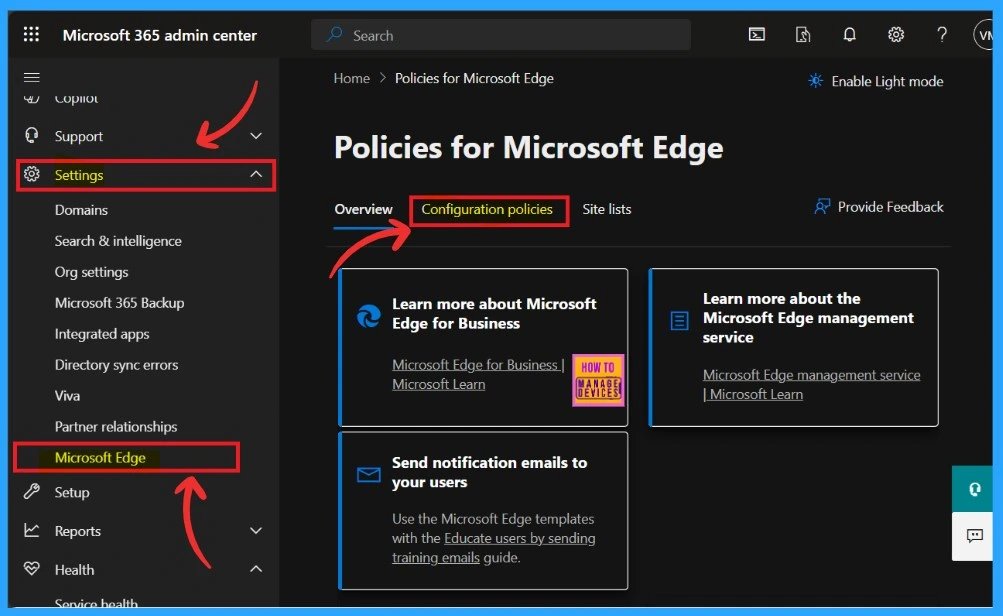Collapse the Health section chevron
1003x616 pixels.
click(x=256, y=569)
